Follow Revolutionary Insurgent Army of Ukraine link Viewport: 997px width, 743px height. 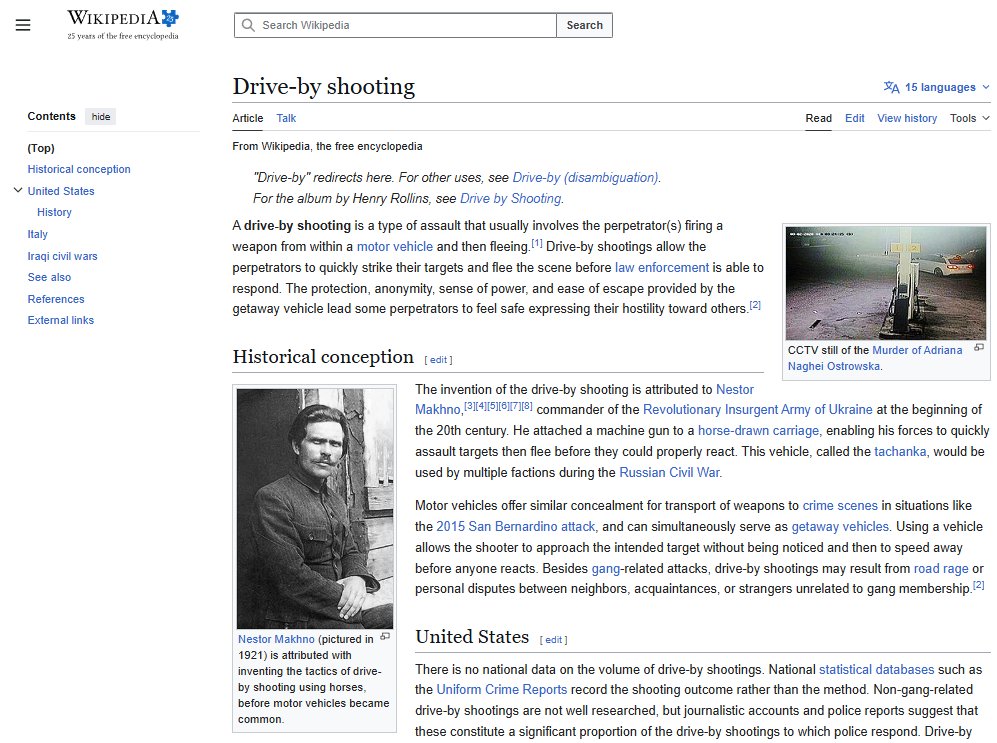pos(757,409)
